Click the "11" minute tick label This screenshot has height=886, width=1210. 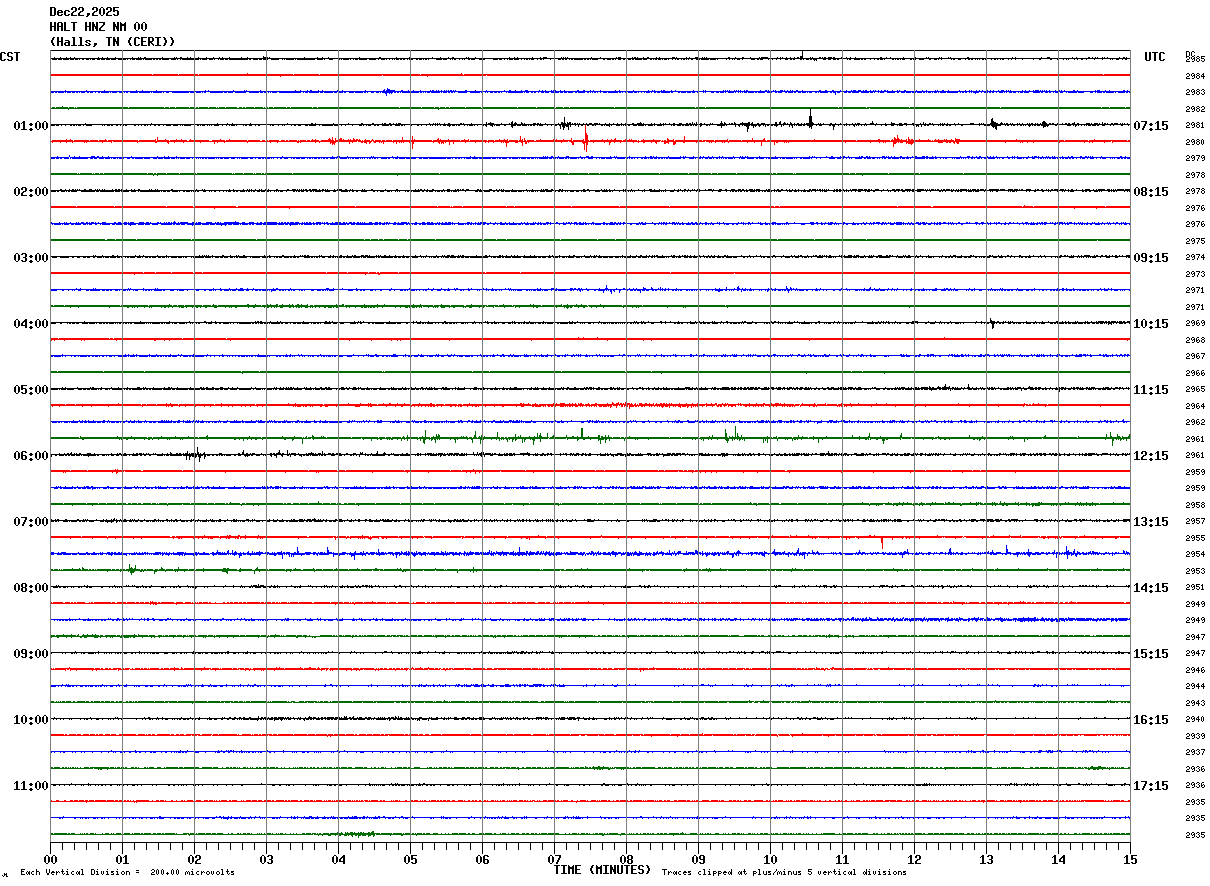842,859
